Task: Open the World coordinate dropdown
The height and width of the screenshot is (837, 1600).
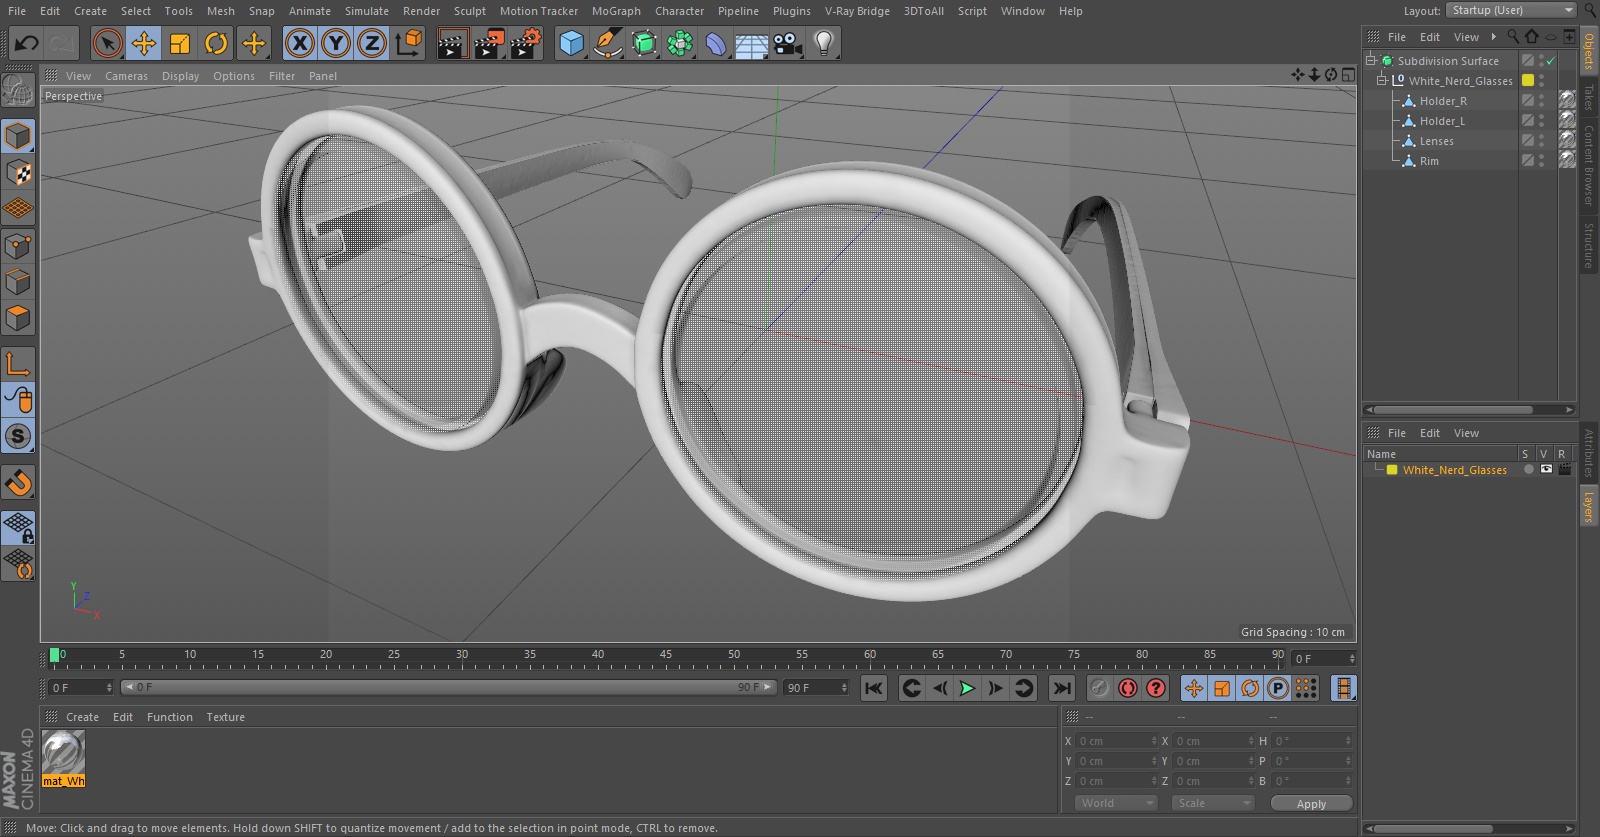Action: 1116,803
